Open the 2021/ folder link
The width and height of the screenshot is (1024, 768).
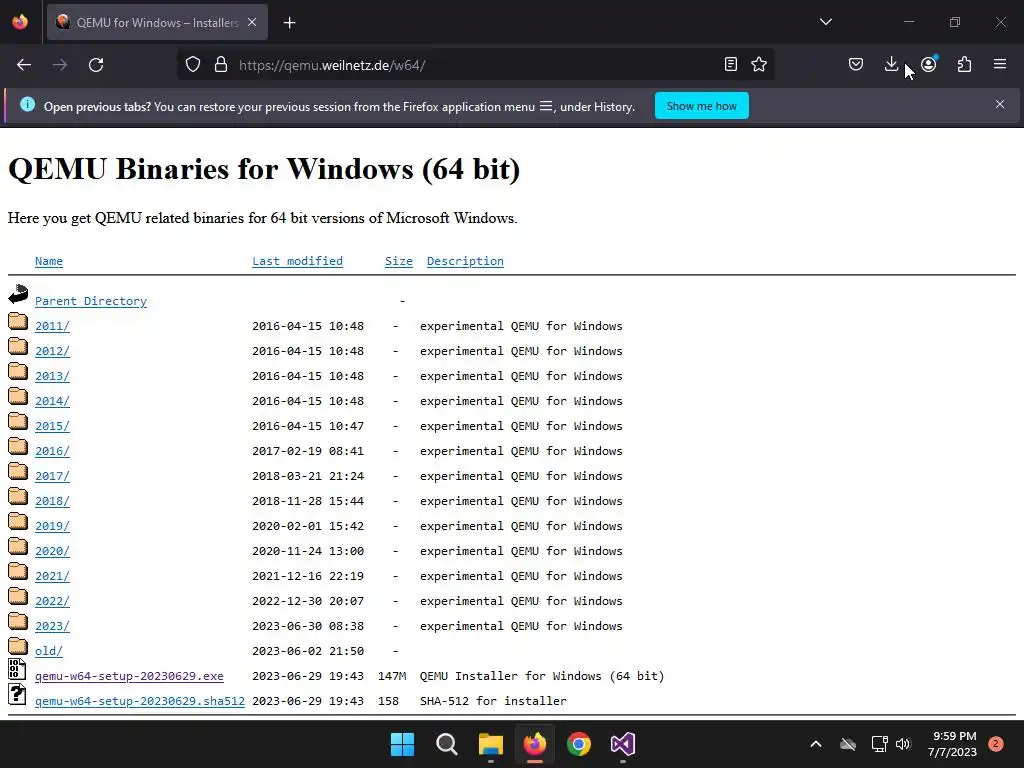(52, 576)
